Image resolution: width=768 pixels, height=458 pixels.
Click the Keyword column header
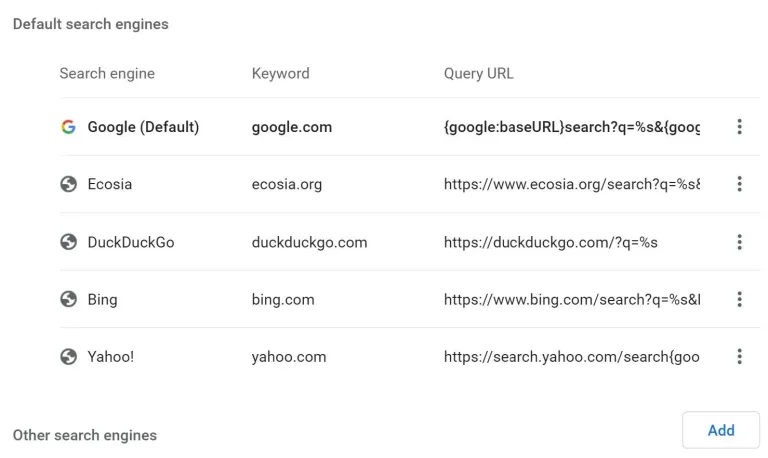click(280, 73)
